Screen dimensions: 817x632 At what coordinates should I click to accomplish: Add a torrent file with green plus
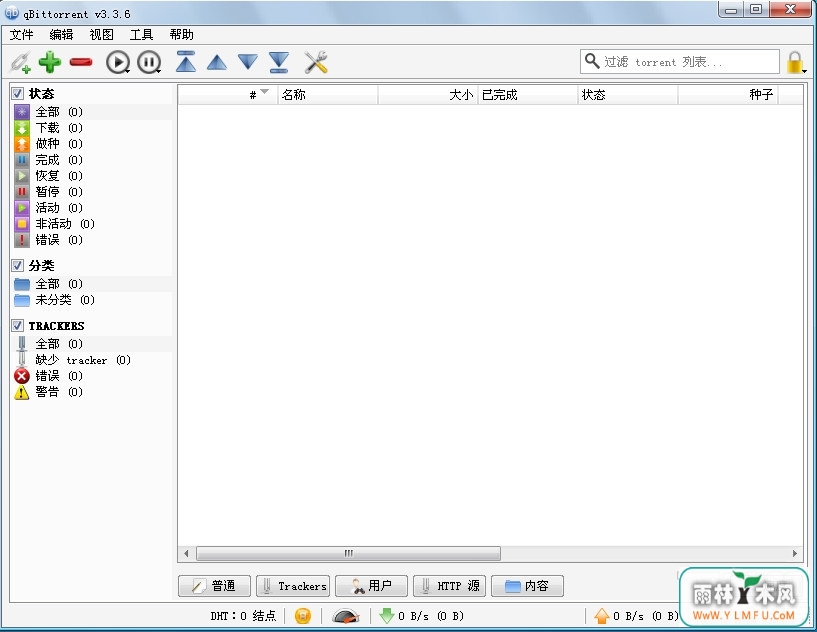pyautogui.click(x=50, y=63)
